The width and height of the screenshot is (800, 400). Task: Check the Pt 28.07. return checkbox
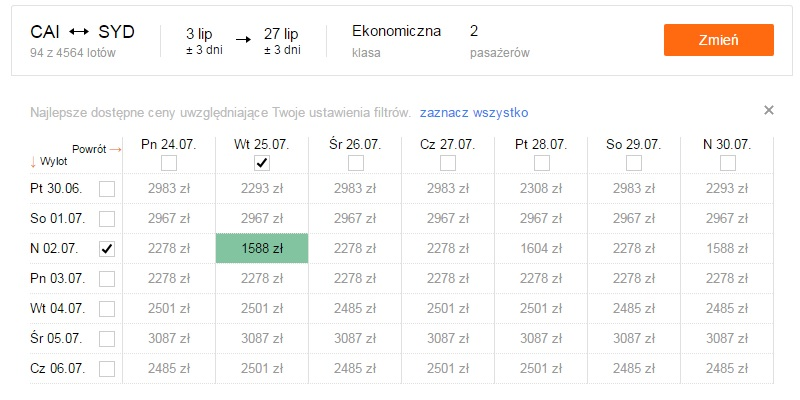pyautogui.click(x=541, y=163)
